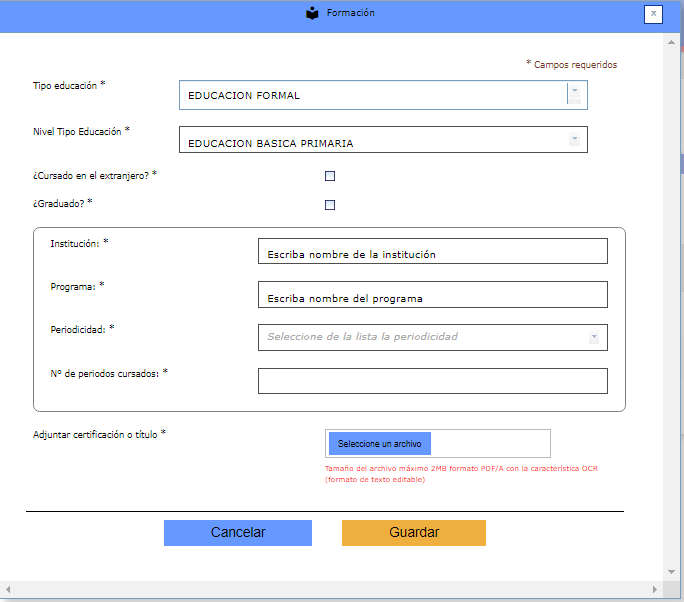Toggle the ¿Graduado? checkbox

(330, 205)
